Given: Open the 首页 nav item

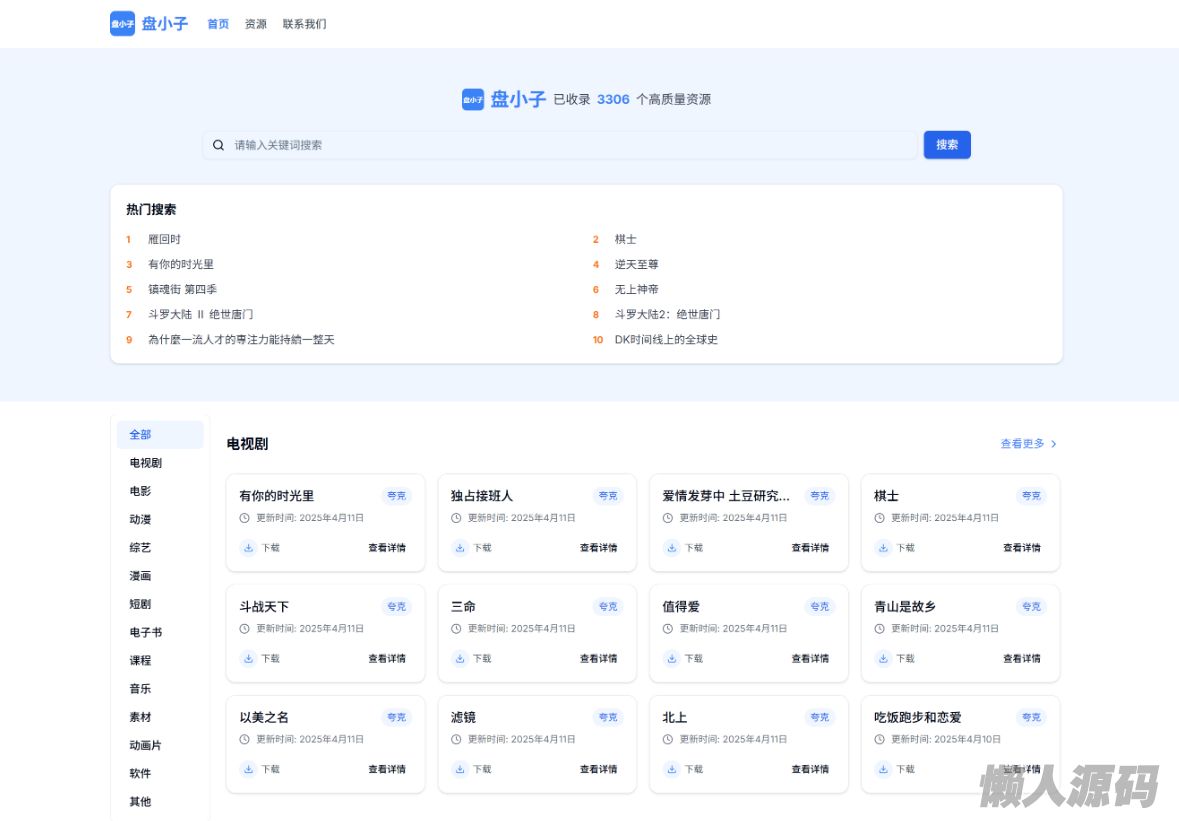Looking at the screenshot, I should 218,24.
